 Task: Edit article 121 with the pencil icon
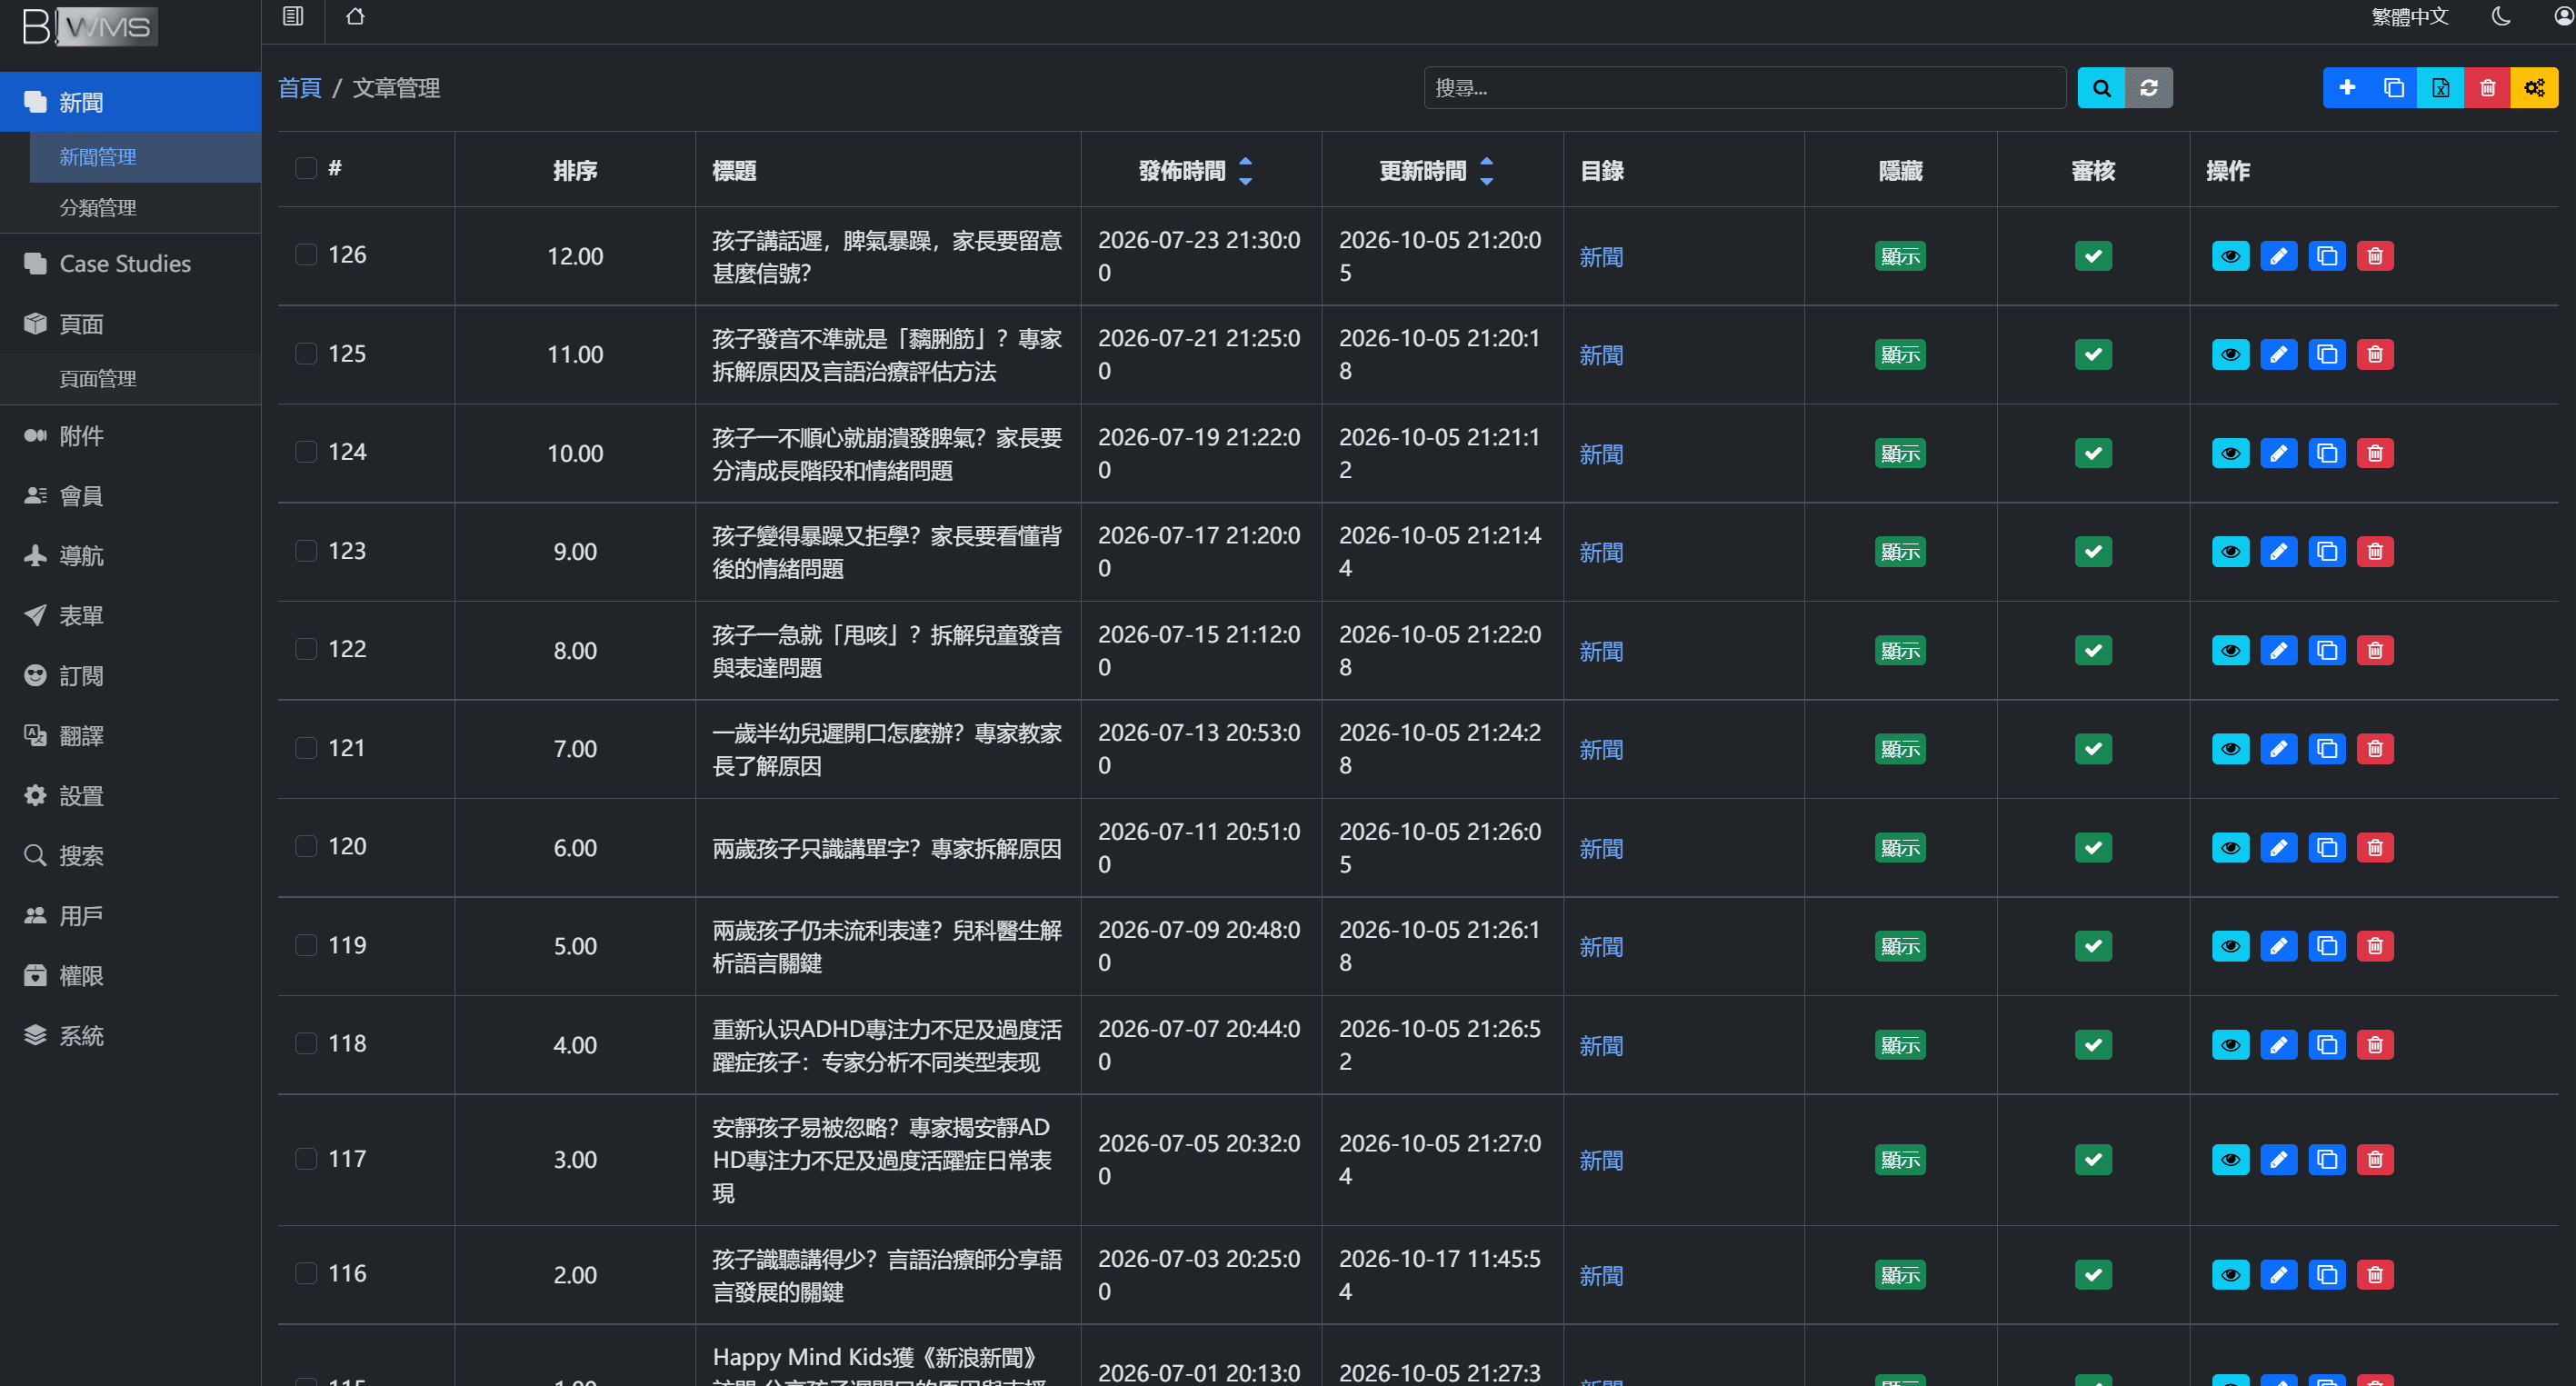click(2278, 748)
